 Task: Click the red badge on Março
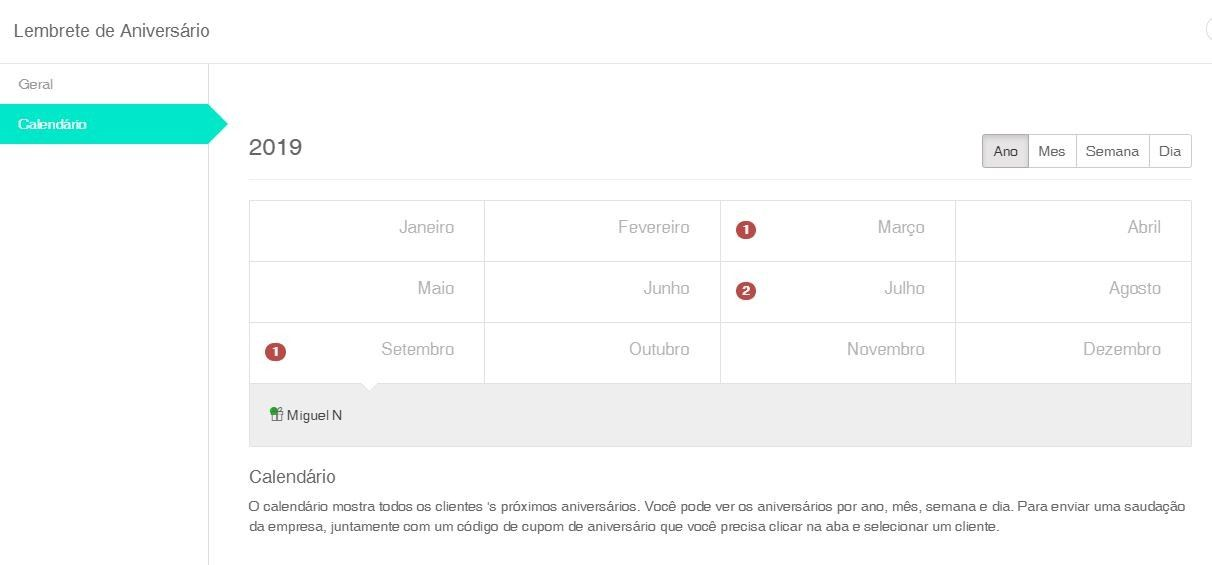(x=746, y=230)
